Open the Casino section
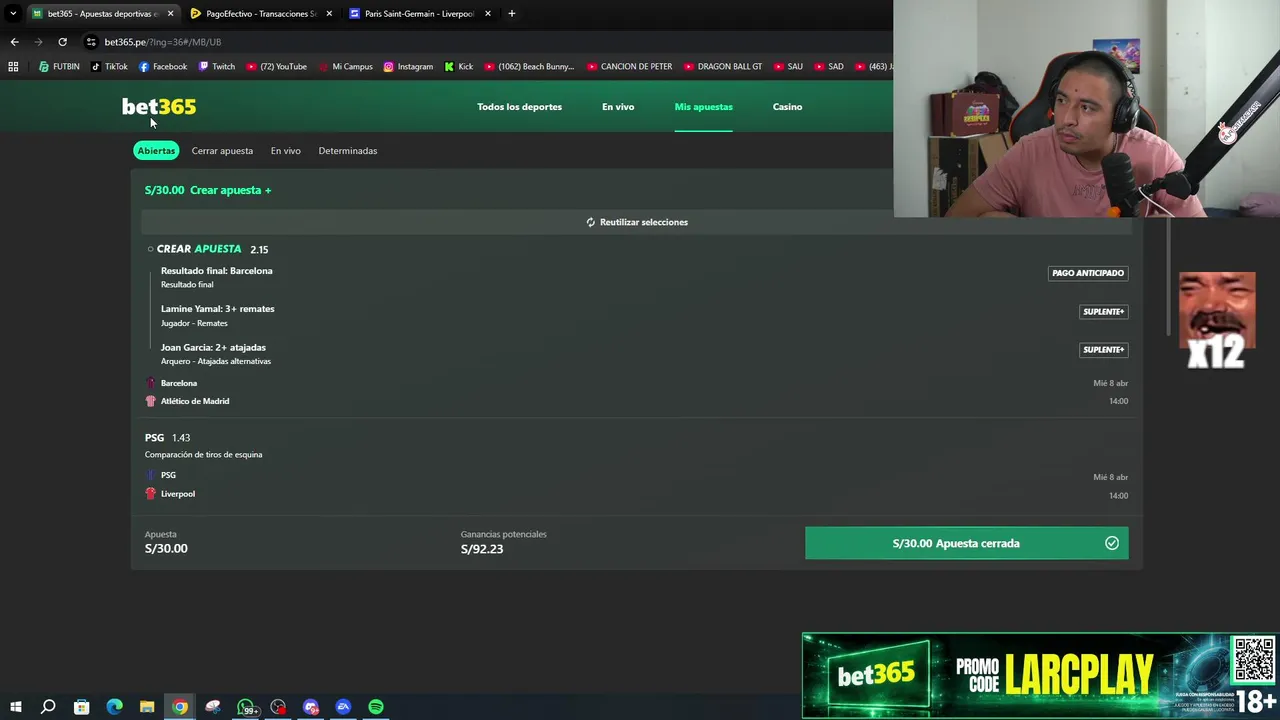Viewport: 1280px width, 720px height. click(x=787, y=107)
